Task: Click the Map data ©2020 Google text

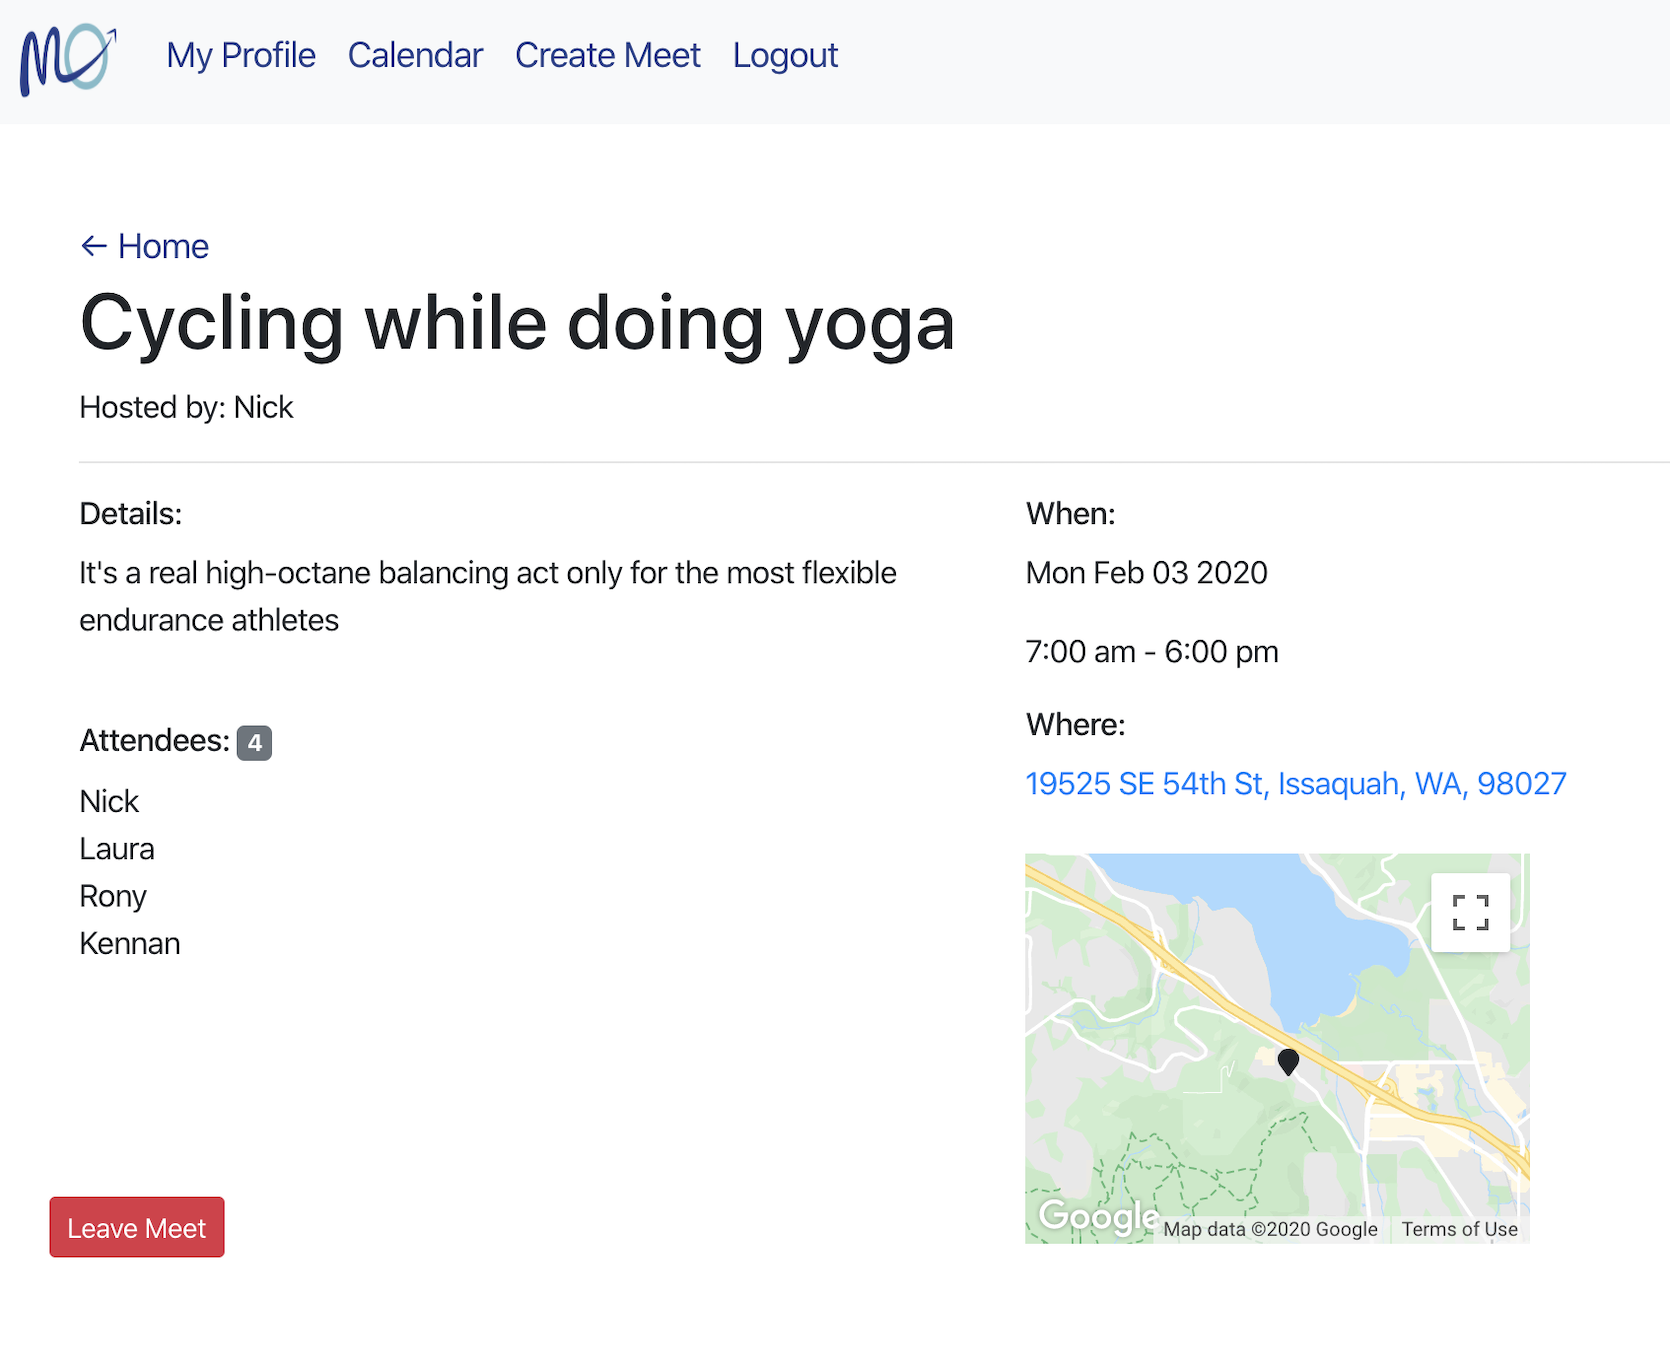Action: pos(1270,1229)
